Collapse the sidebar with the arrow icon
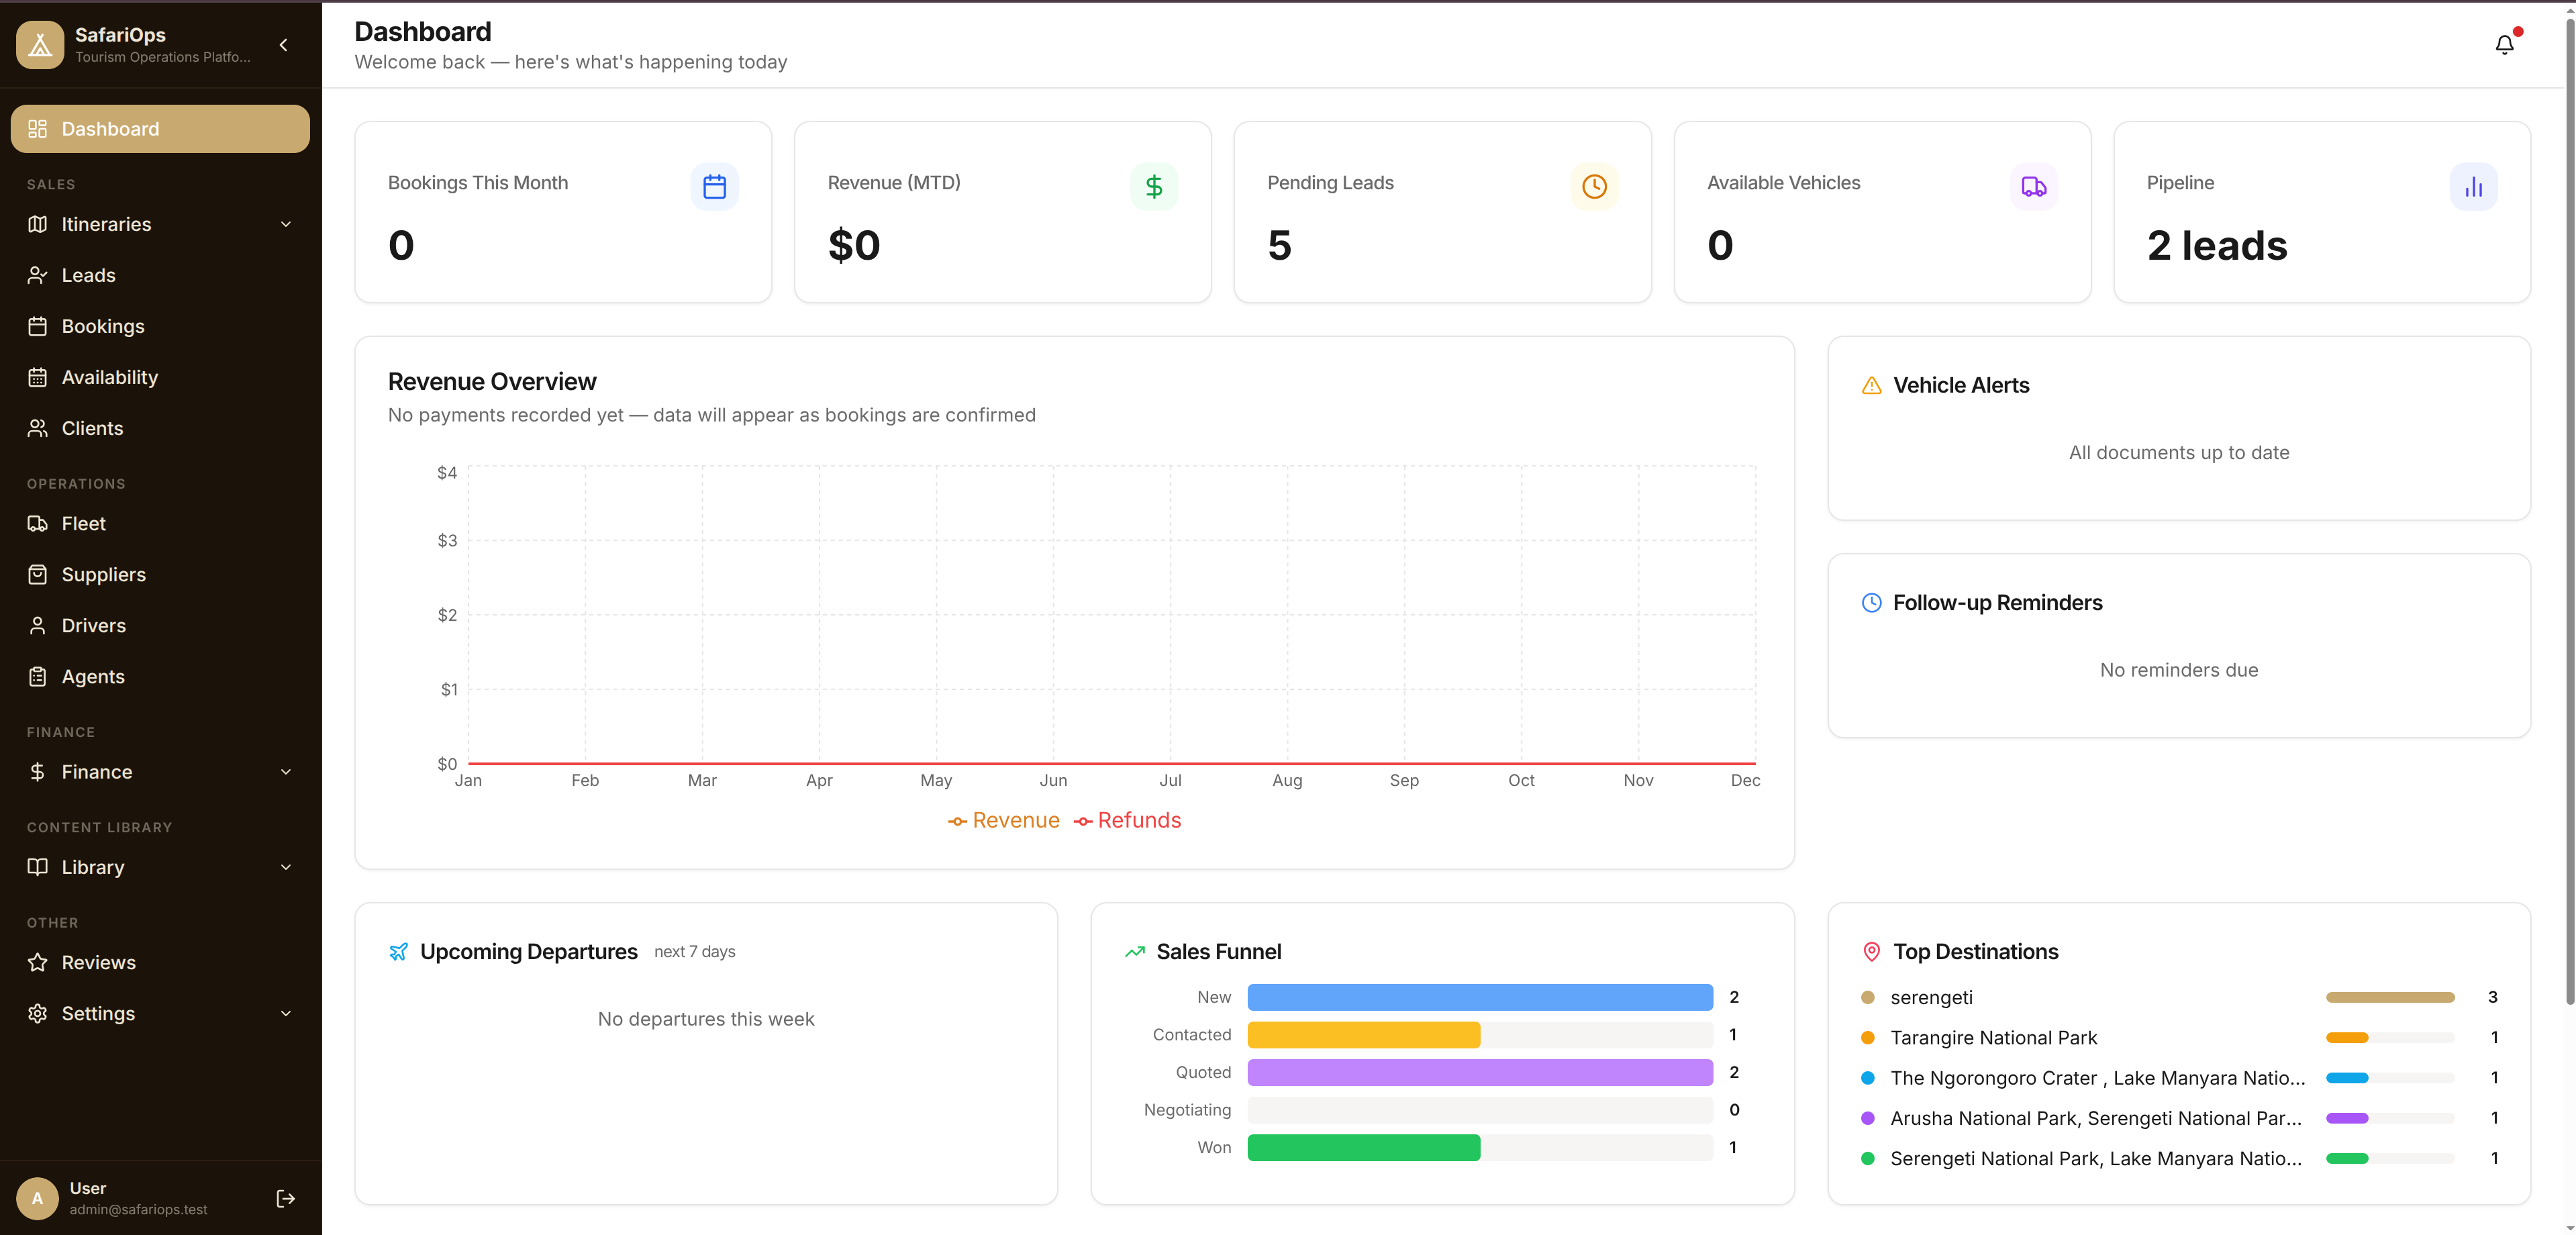 click(x=284, y=45)
